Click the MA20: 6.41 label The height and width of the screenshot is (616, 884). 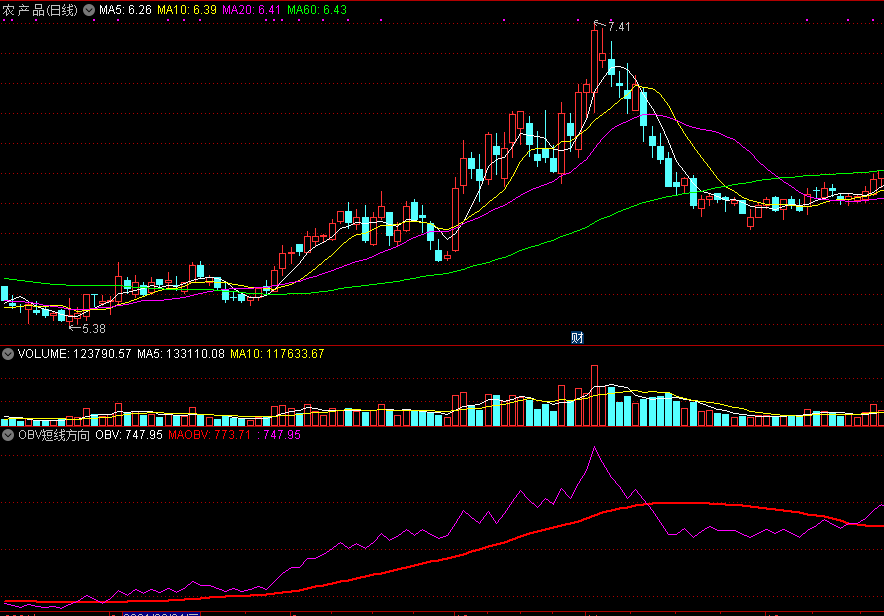click(x=251, y=10)
